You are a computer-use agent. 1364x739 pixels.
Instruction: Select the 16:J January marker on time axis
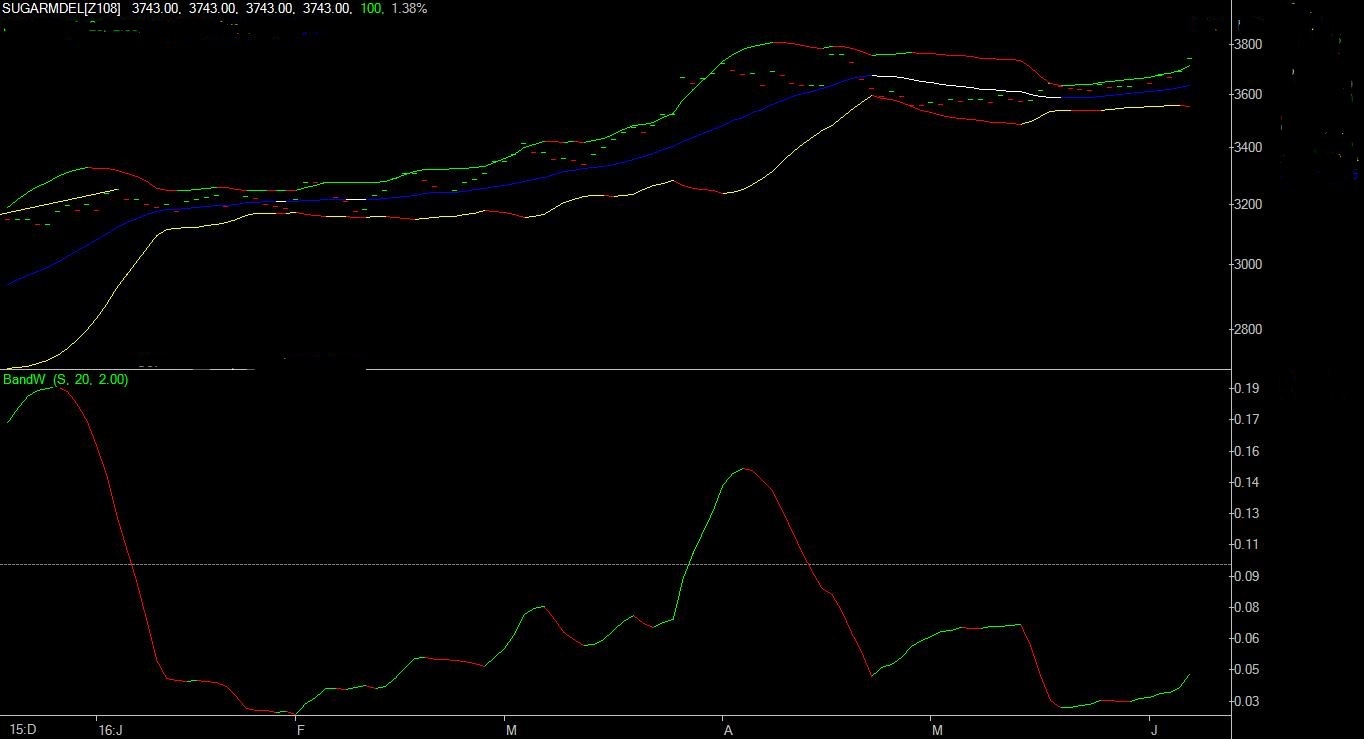[x=109, y=730]
